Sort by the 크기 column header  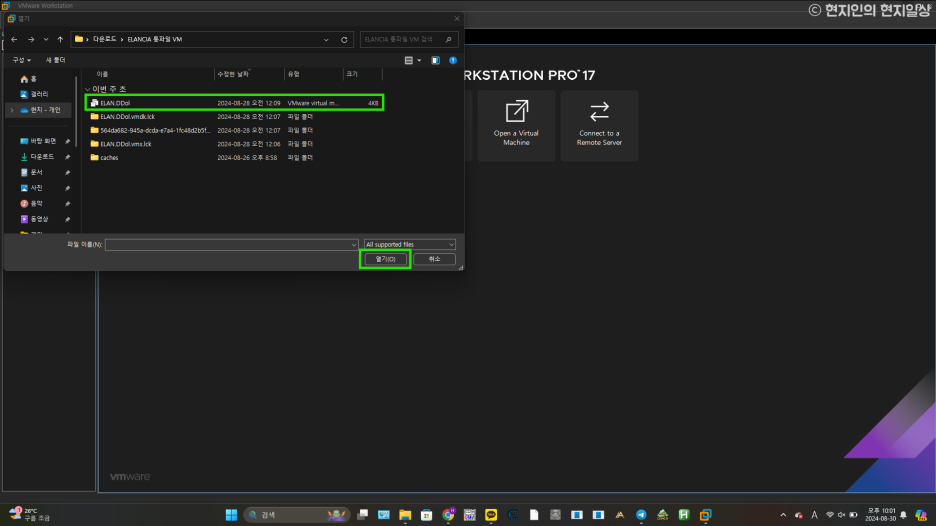[352, 74]
